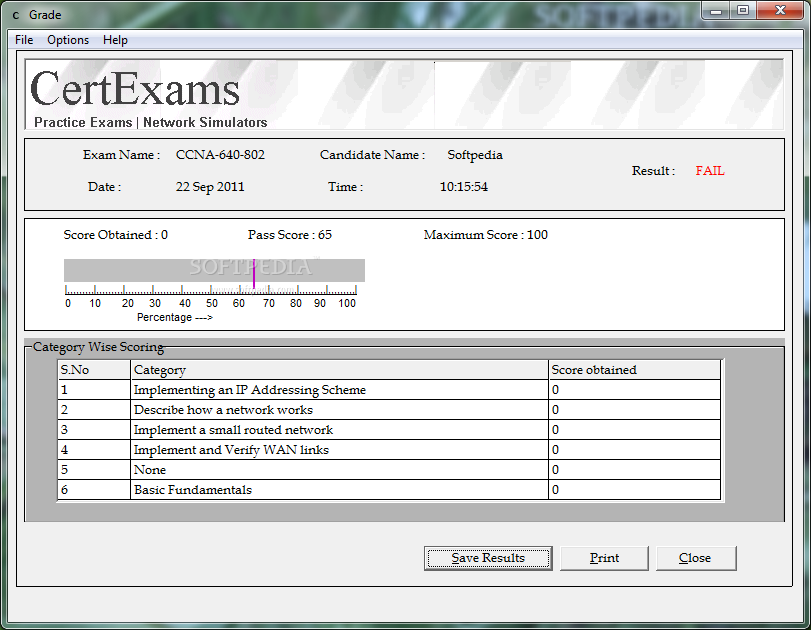Click the red FAIL result text

click(710, 171)
